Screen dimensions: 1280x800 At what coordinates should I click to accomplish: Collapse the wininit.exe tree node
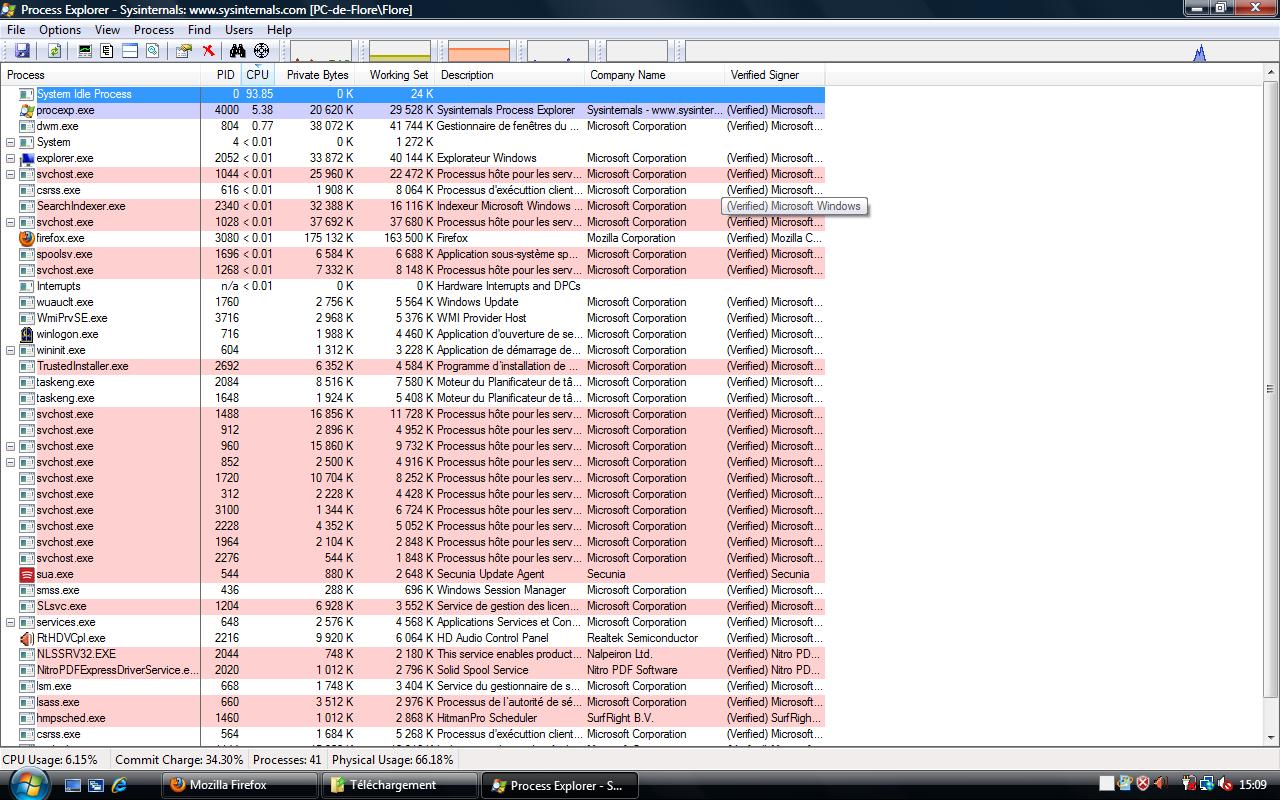point(11,350)
